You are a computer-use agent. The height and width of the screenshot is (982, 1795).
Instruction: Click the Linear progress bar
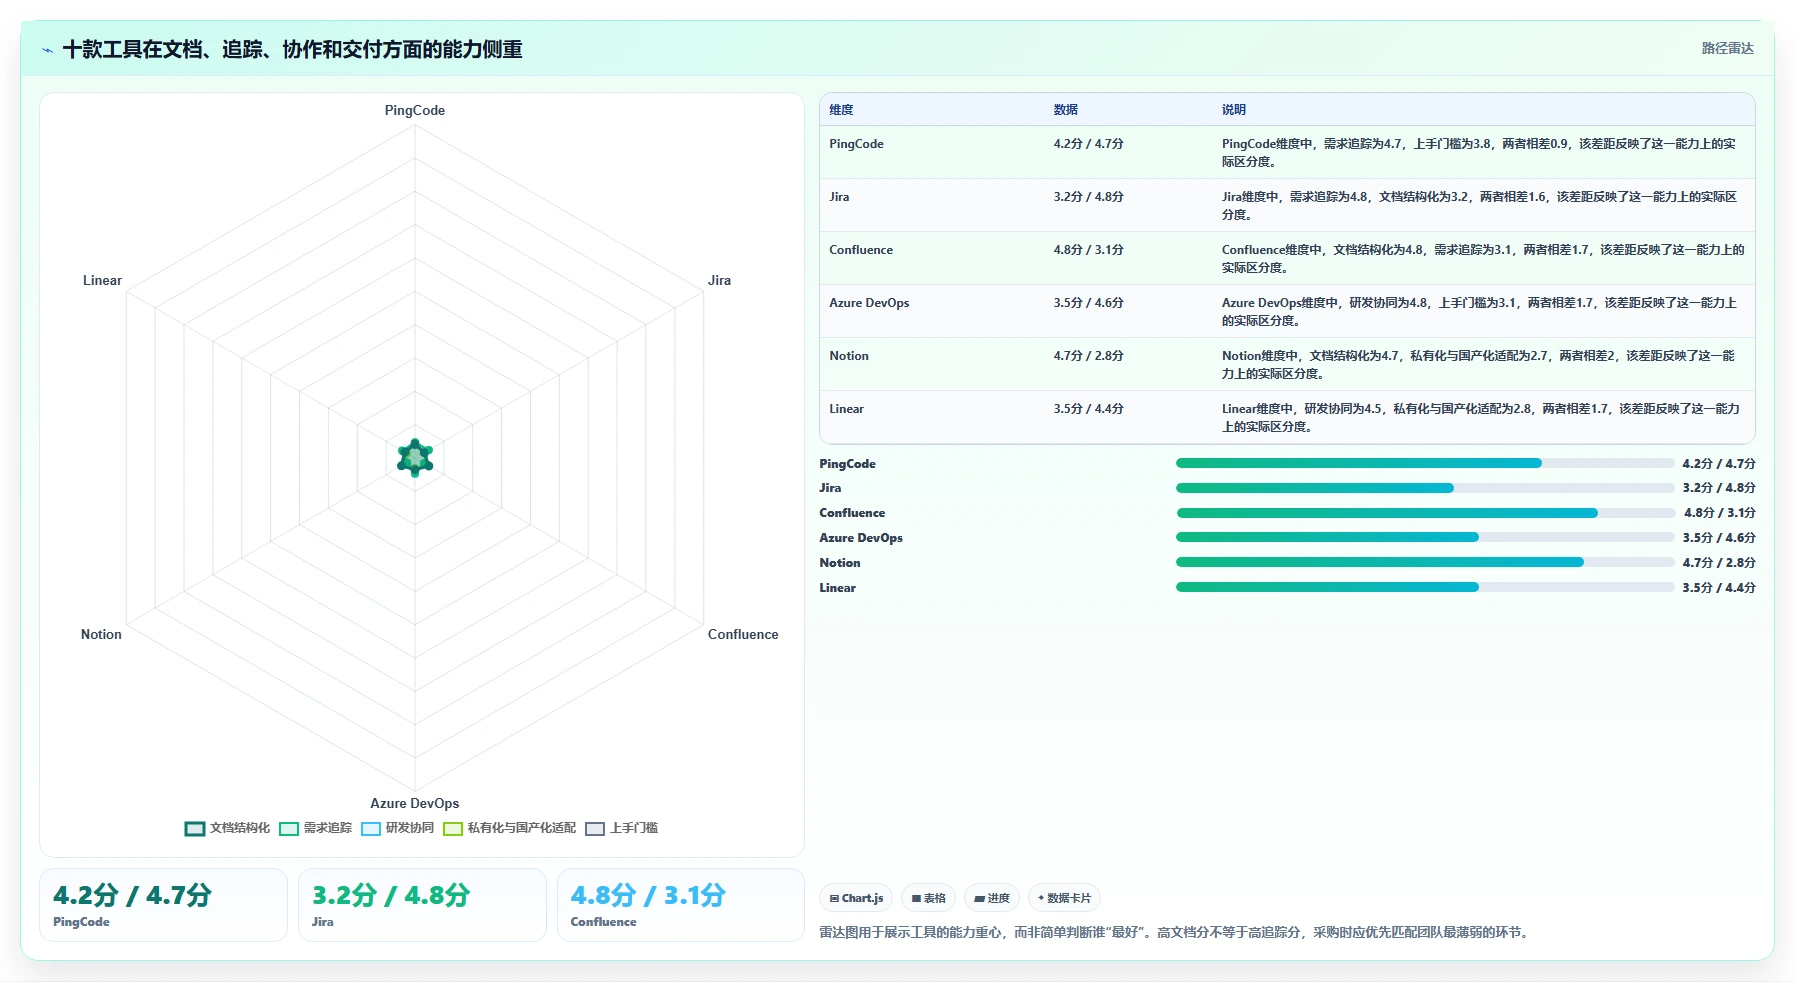pyautogui.click(x=1425, y=587)
